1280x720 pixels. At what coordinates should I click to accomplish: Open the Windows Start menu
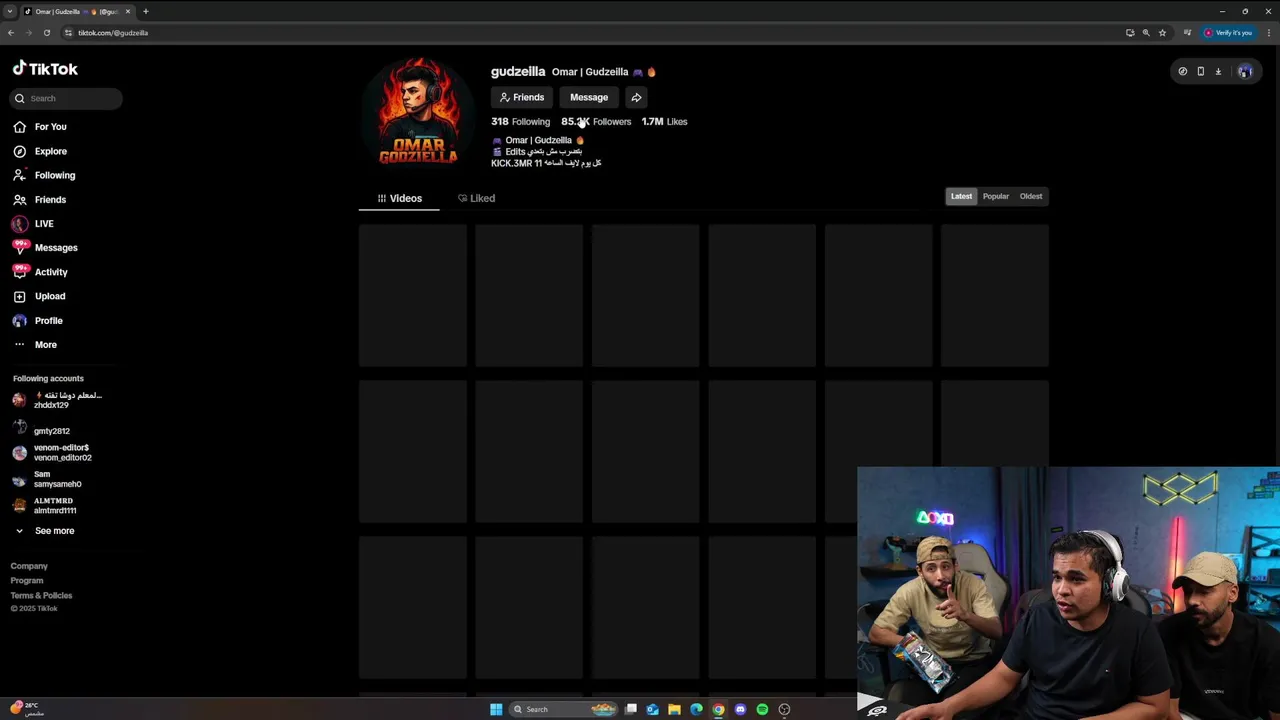pyautogui.click(x=496, y=709)
